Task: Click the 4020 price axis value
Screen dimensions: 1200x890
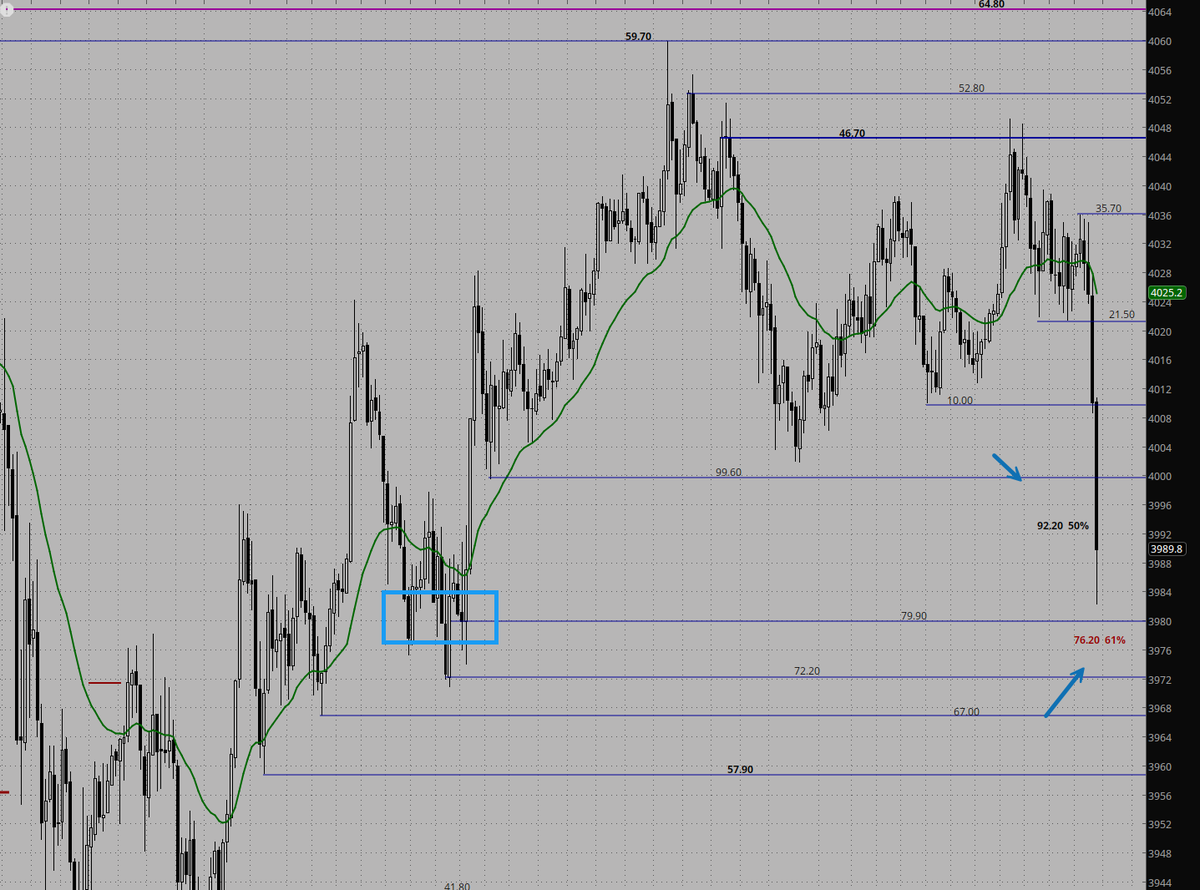Action: click(x=1161, y=332)
